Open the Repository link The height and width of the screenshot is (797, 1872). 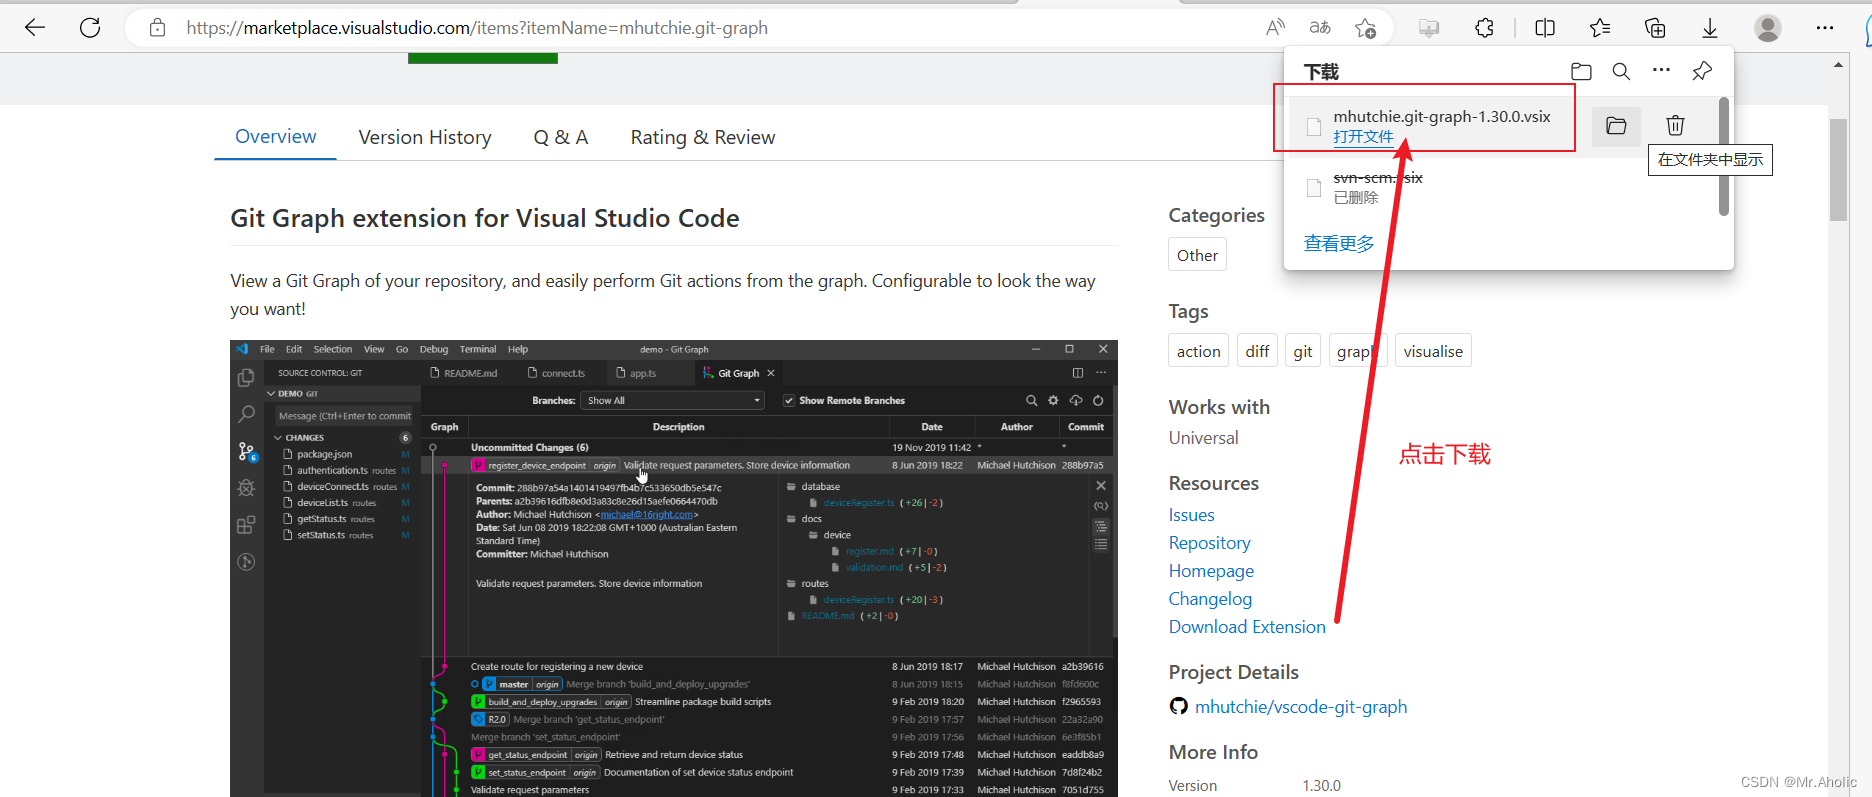point(1210,543)
